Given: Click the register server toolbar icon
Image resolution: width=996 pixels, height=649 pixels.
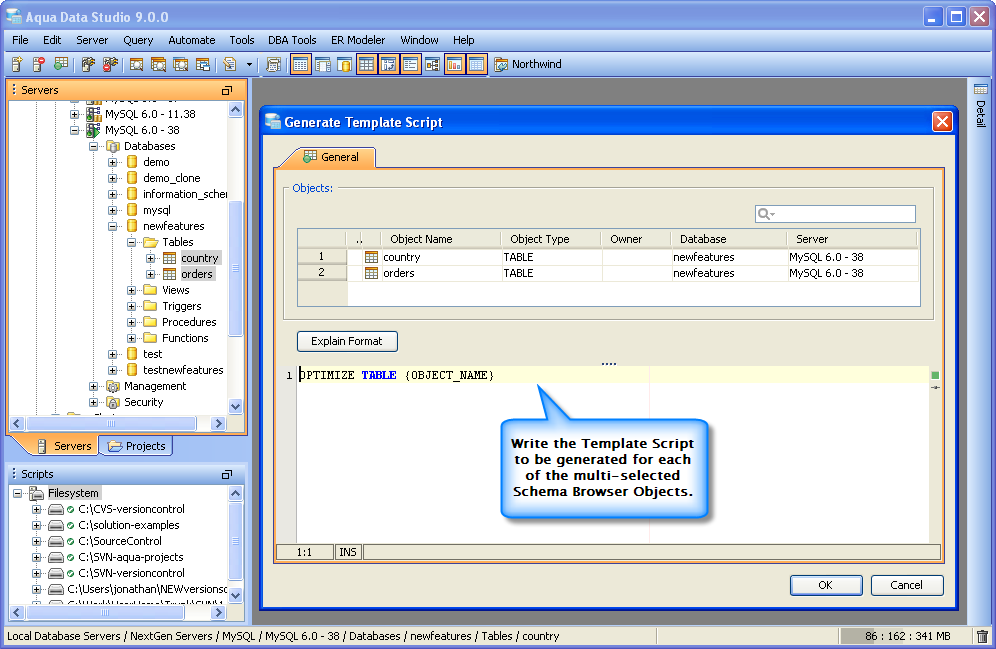Looking at the screenshot, I should [x=17, y=64].
